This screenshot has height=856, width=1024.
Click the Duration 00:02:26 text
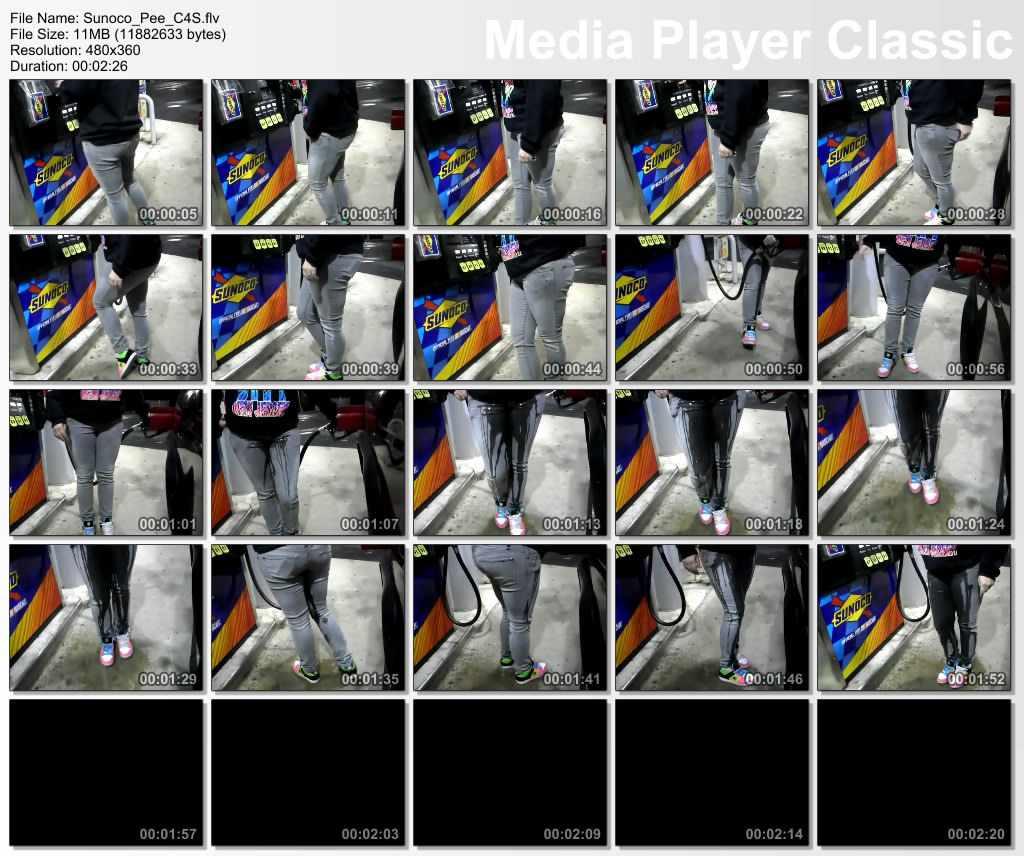click(x=68, y=66)
